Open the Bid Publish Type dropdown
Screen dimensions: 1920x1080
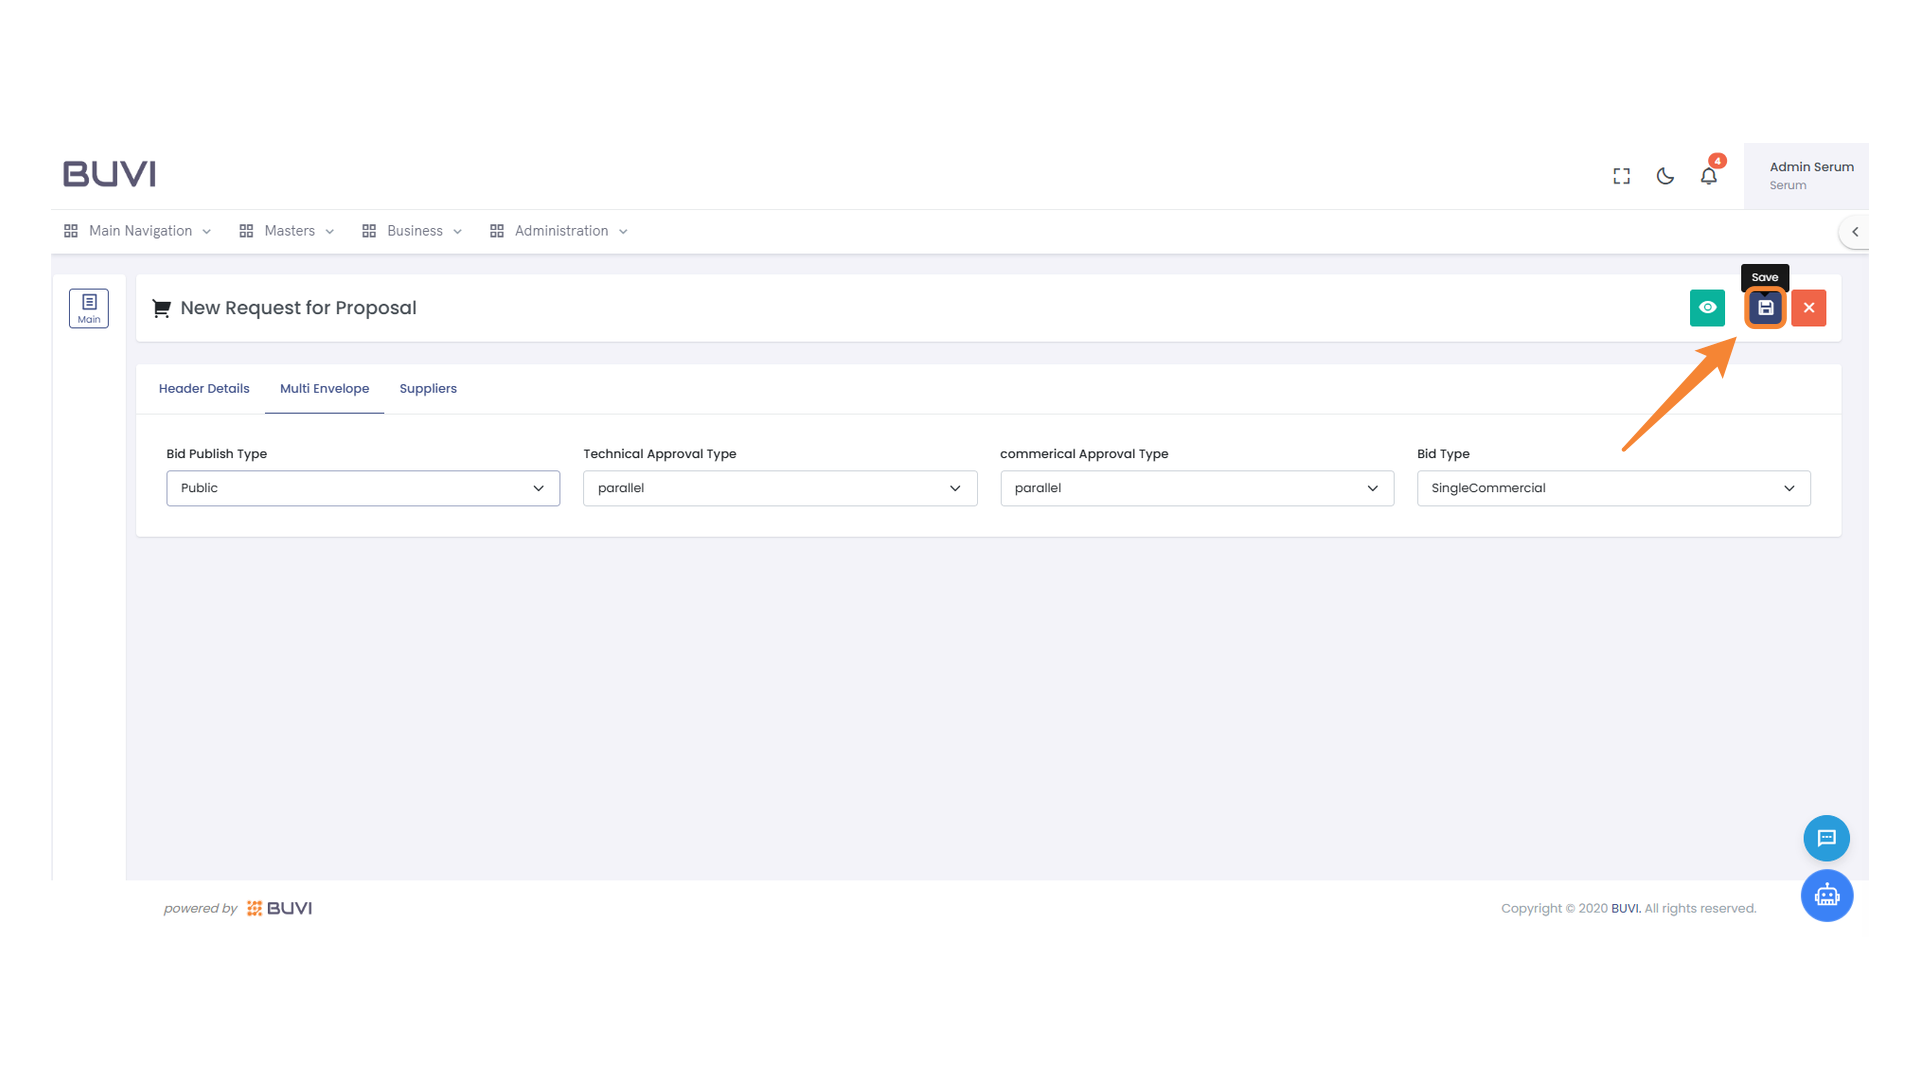363,488
